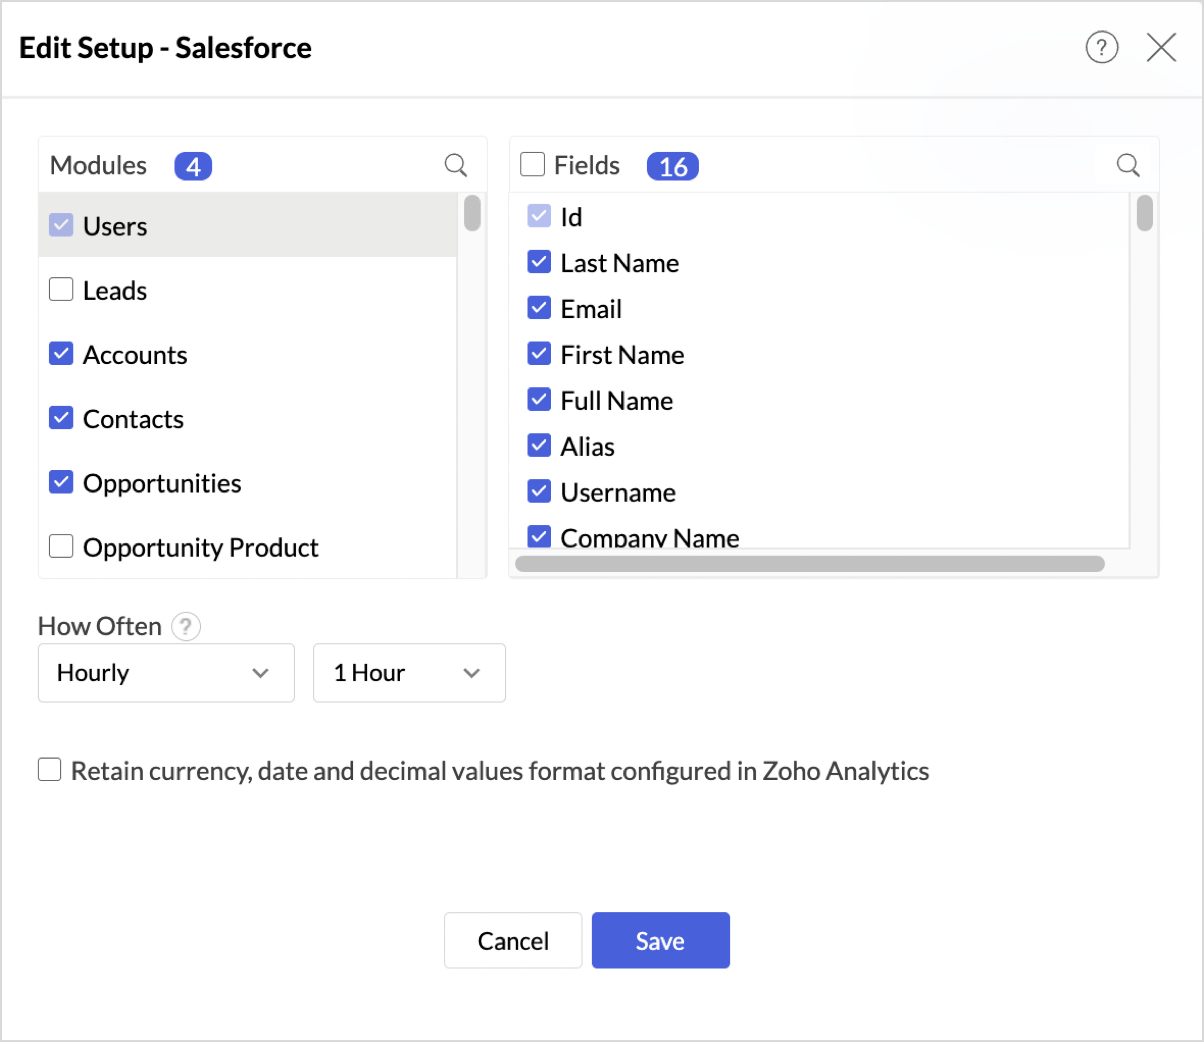The height and width of the screenshot is (1042, 1204).
Task: Select the Opportunities module label
Action: click(162, 484)
